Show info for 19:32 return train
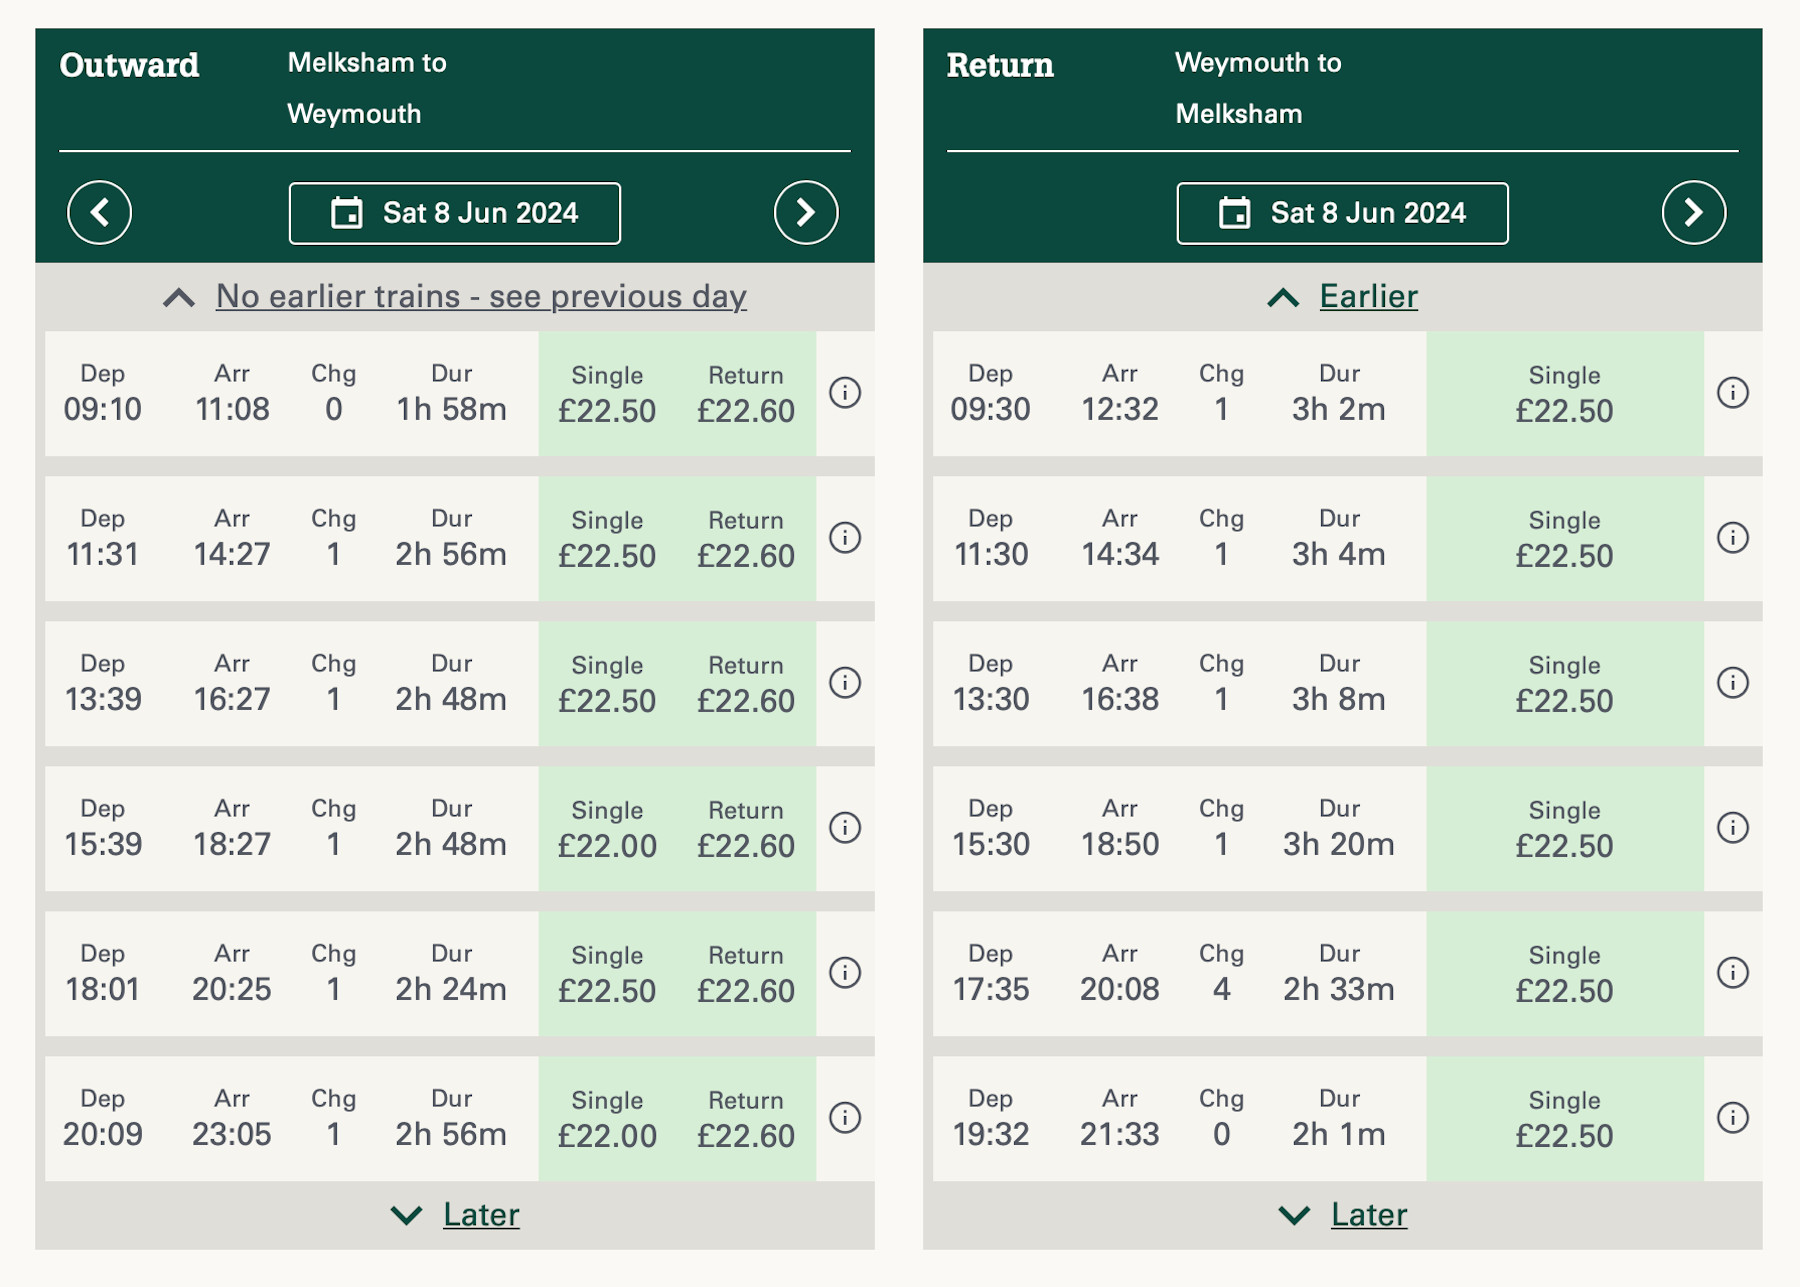Image resolution: width=1800 pixels, height=1287 pixels. point(1732,1118)
